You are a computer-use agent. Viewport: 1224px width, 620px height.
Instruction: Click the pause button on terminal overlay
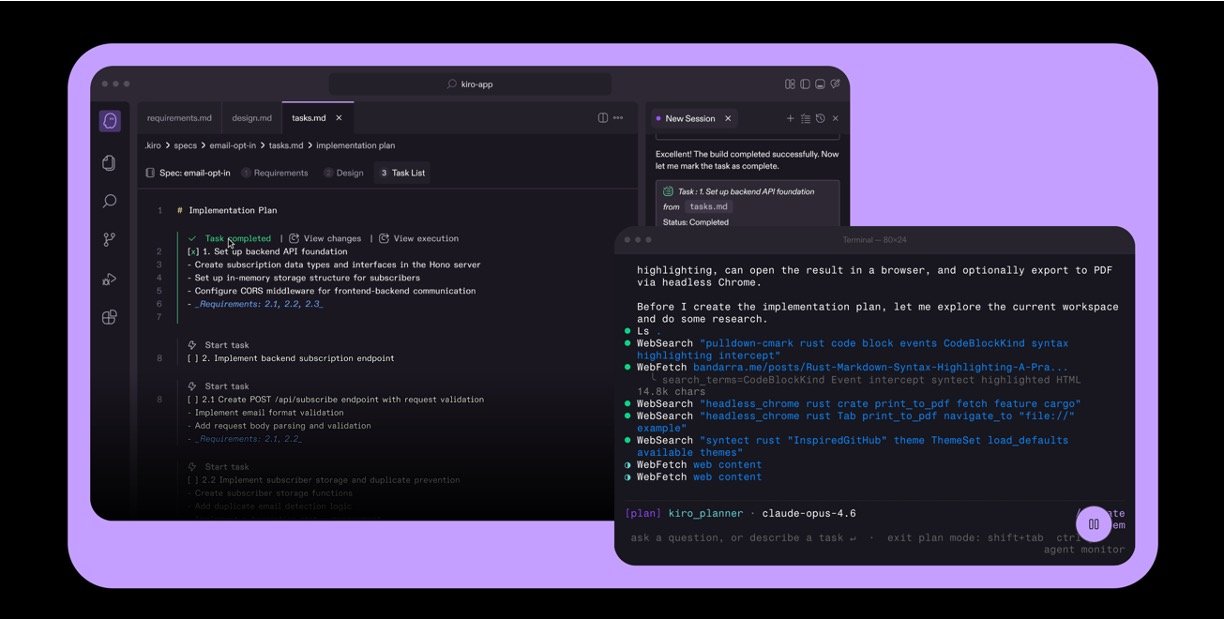tap(1094, 524)
